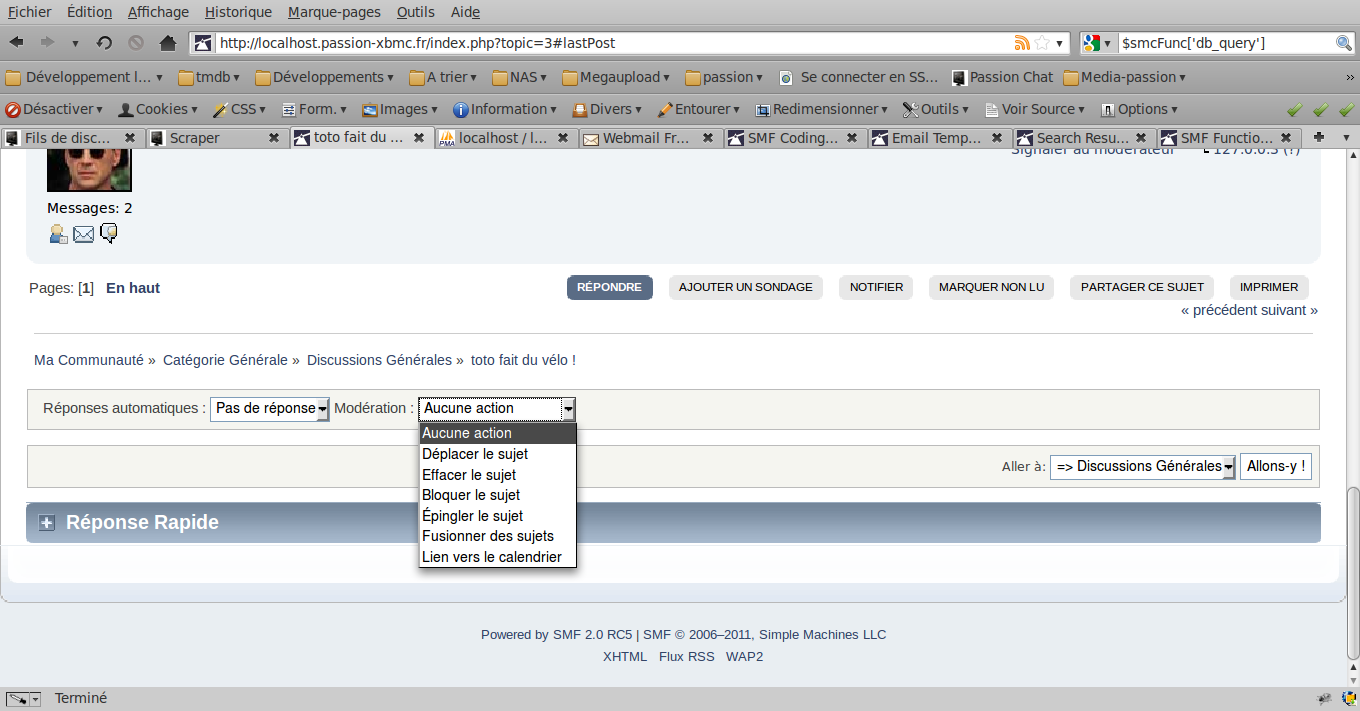
Task: Open the Réponses automatiques dropdown
Action: point(269,409)
